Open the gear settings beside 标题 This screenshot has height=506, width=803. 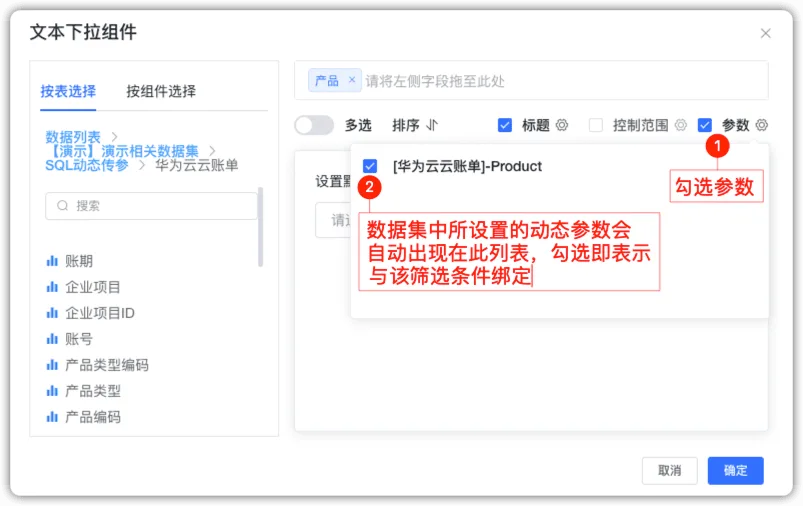pos(562,125)
